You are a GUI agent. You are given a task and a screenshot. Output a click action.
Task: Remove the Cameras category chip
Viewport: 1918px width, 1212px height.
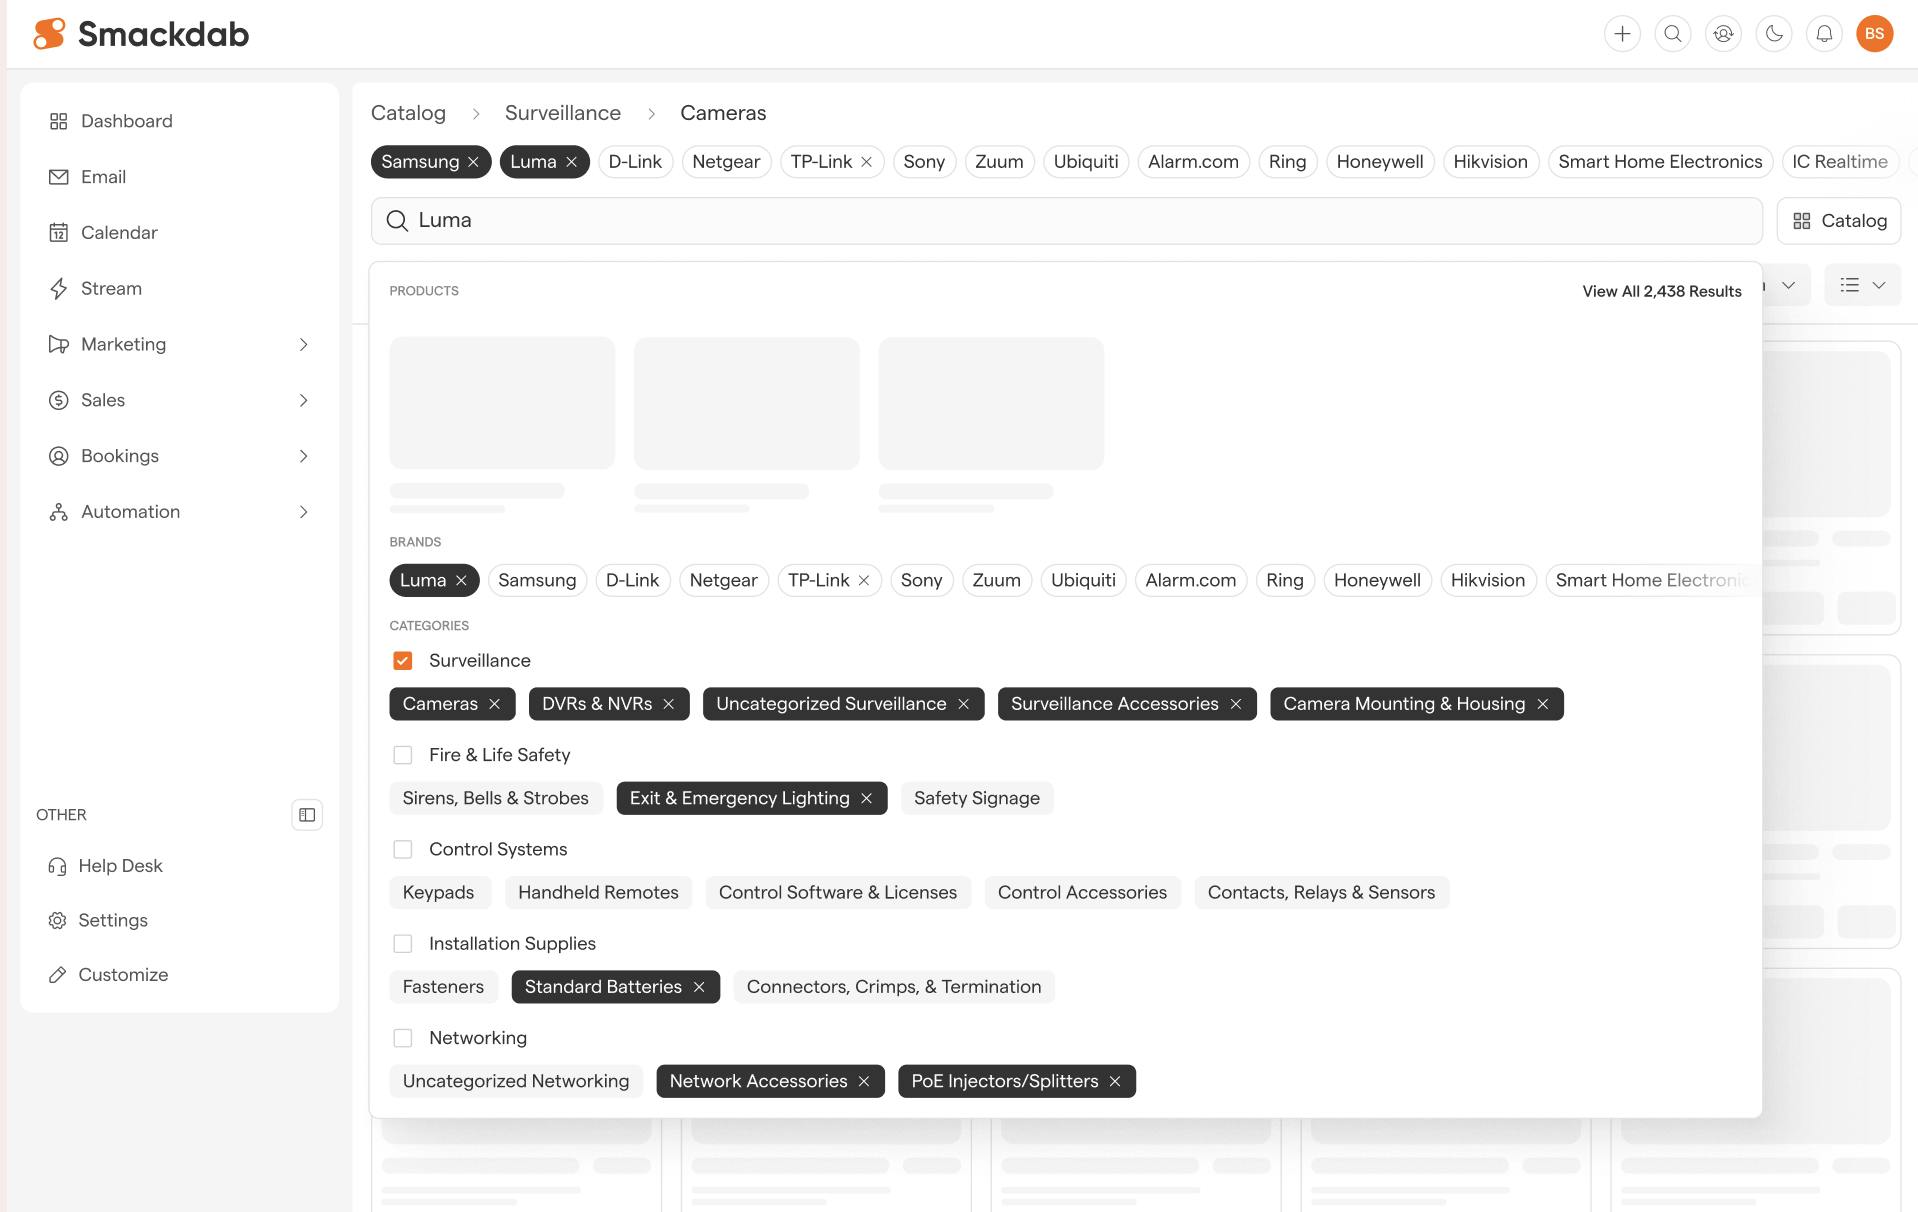tap(495, 705)
